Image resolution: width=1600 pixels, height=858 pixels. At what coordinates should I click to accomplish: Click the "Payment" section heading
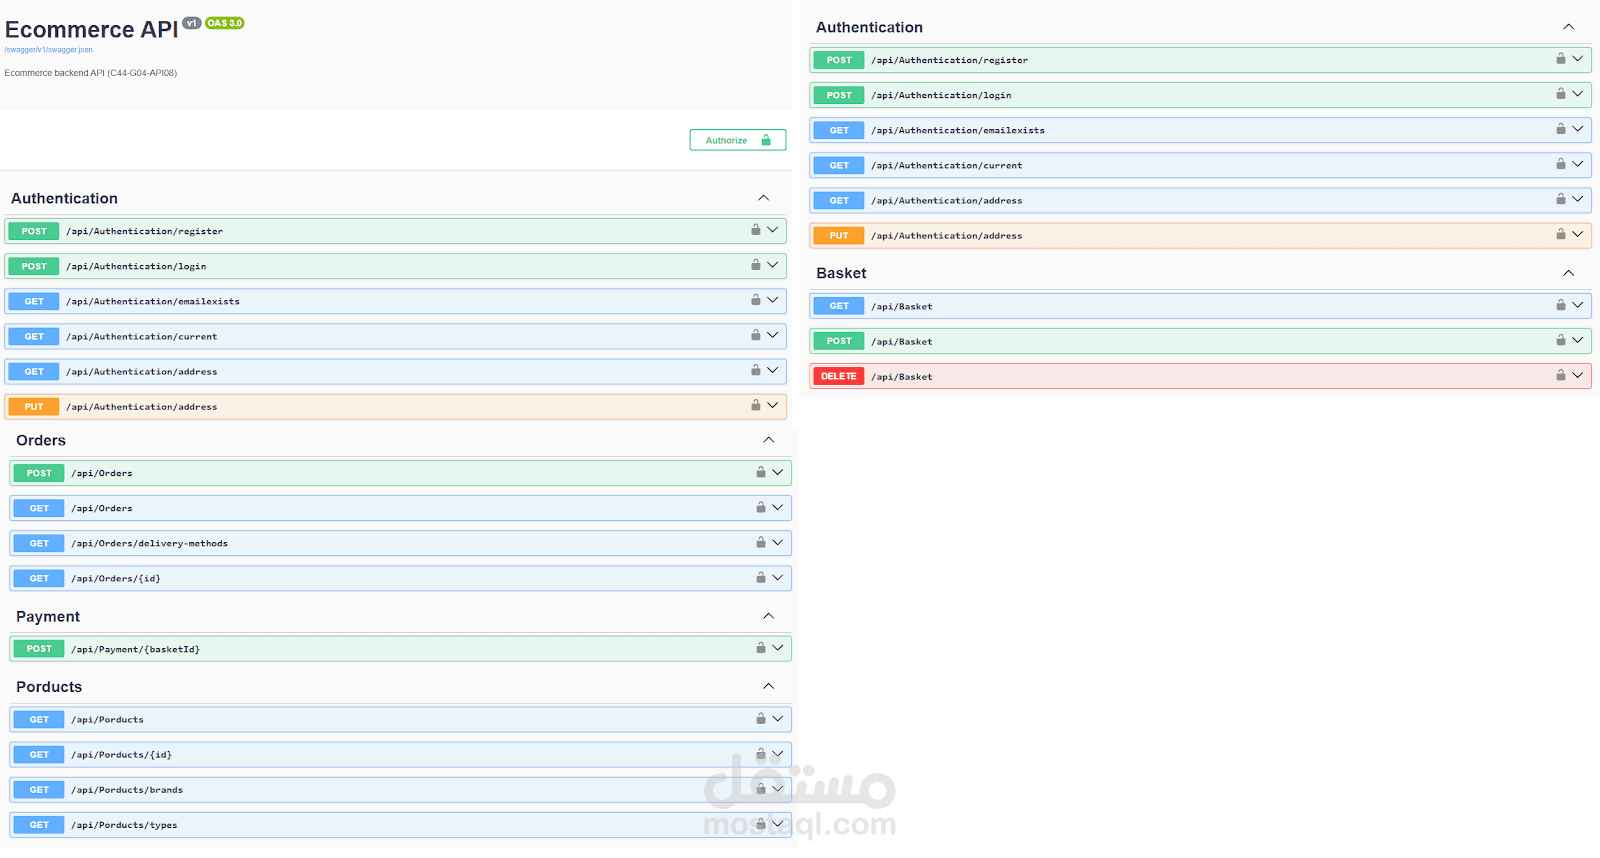tap(48, 617)
